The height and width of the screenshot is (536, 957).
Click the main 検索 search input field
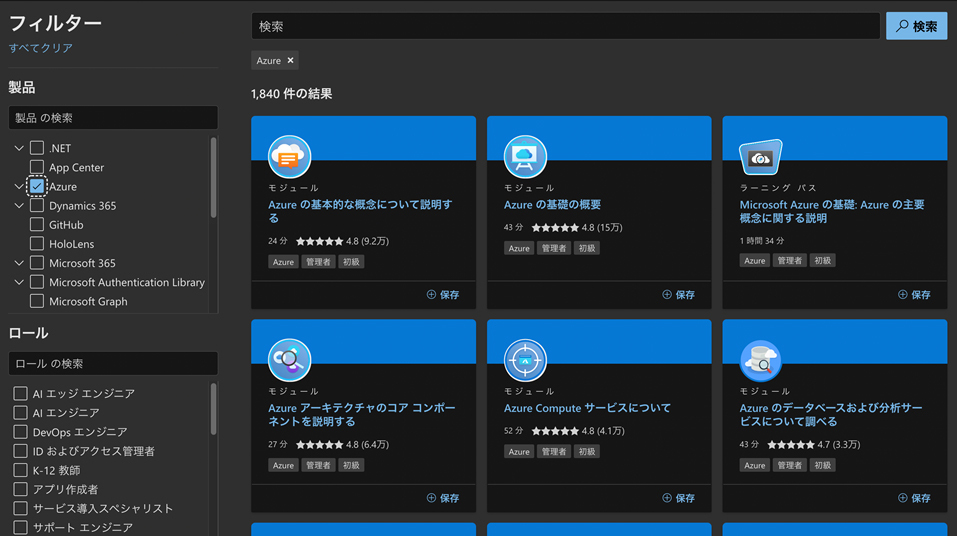[565, 26]
